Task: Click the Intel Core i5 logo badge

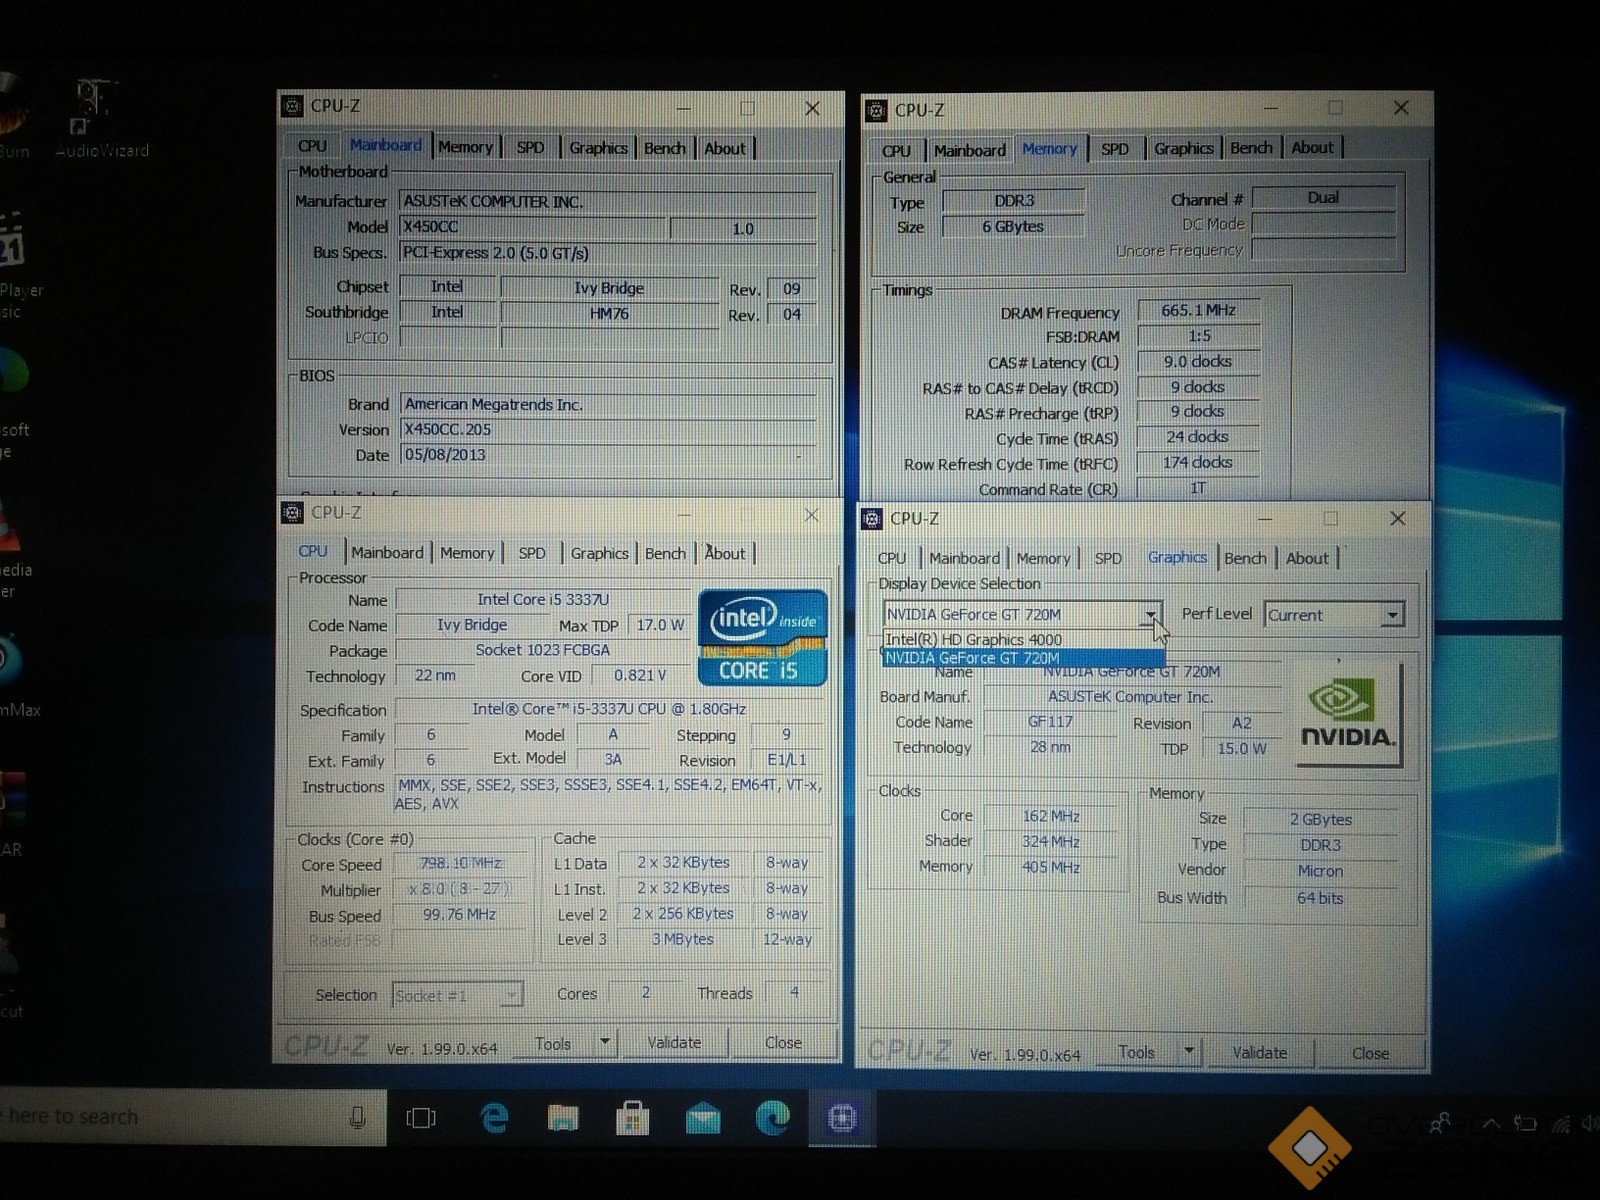Action: click(762, 638)
